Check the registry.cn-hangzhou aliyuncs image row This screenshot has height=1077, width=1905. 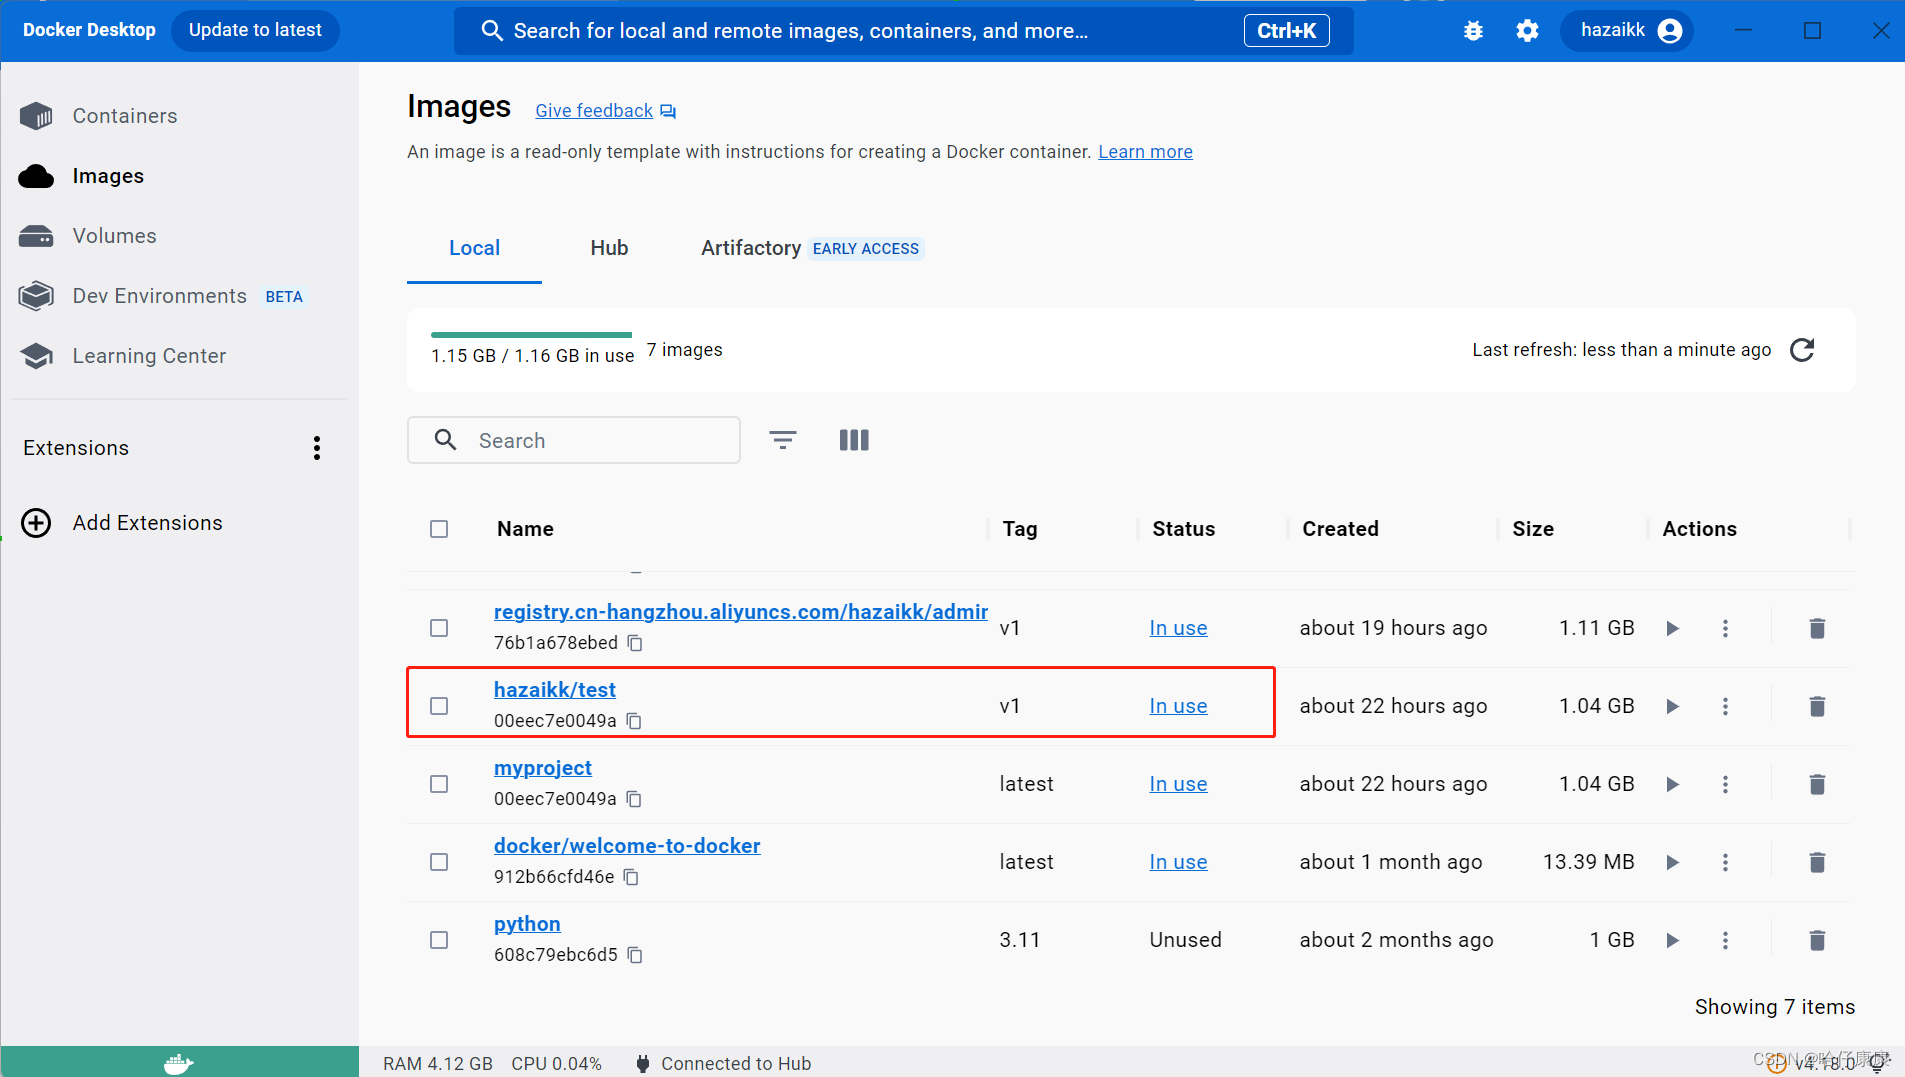(439, 628)
